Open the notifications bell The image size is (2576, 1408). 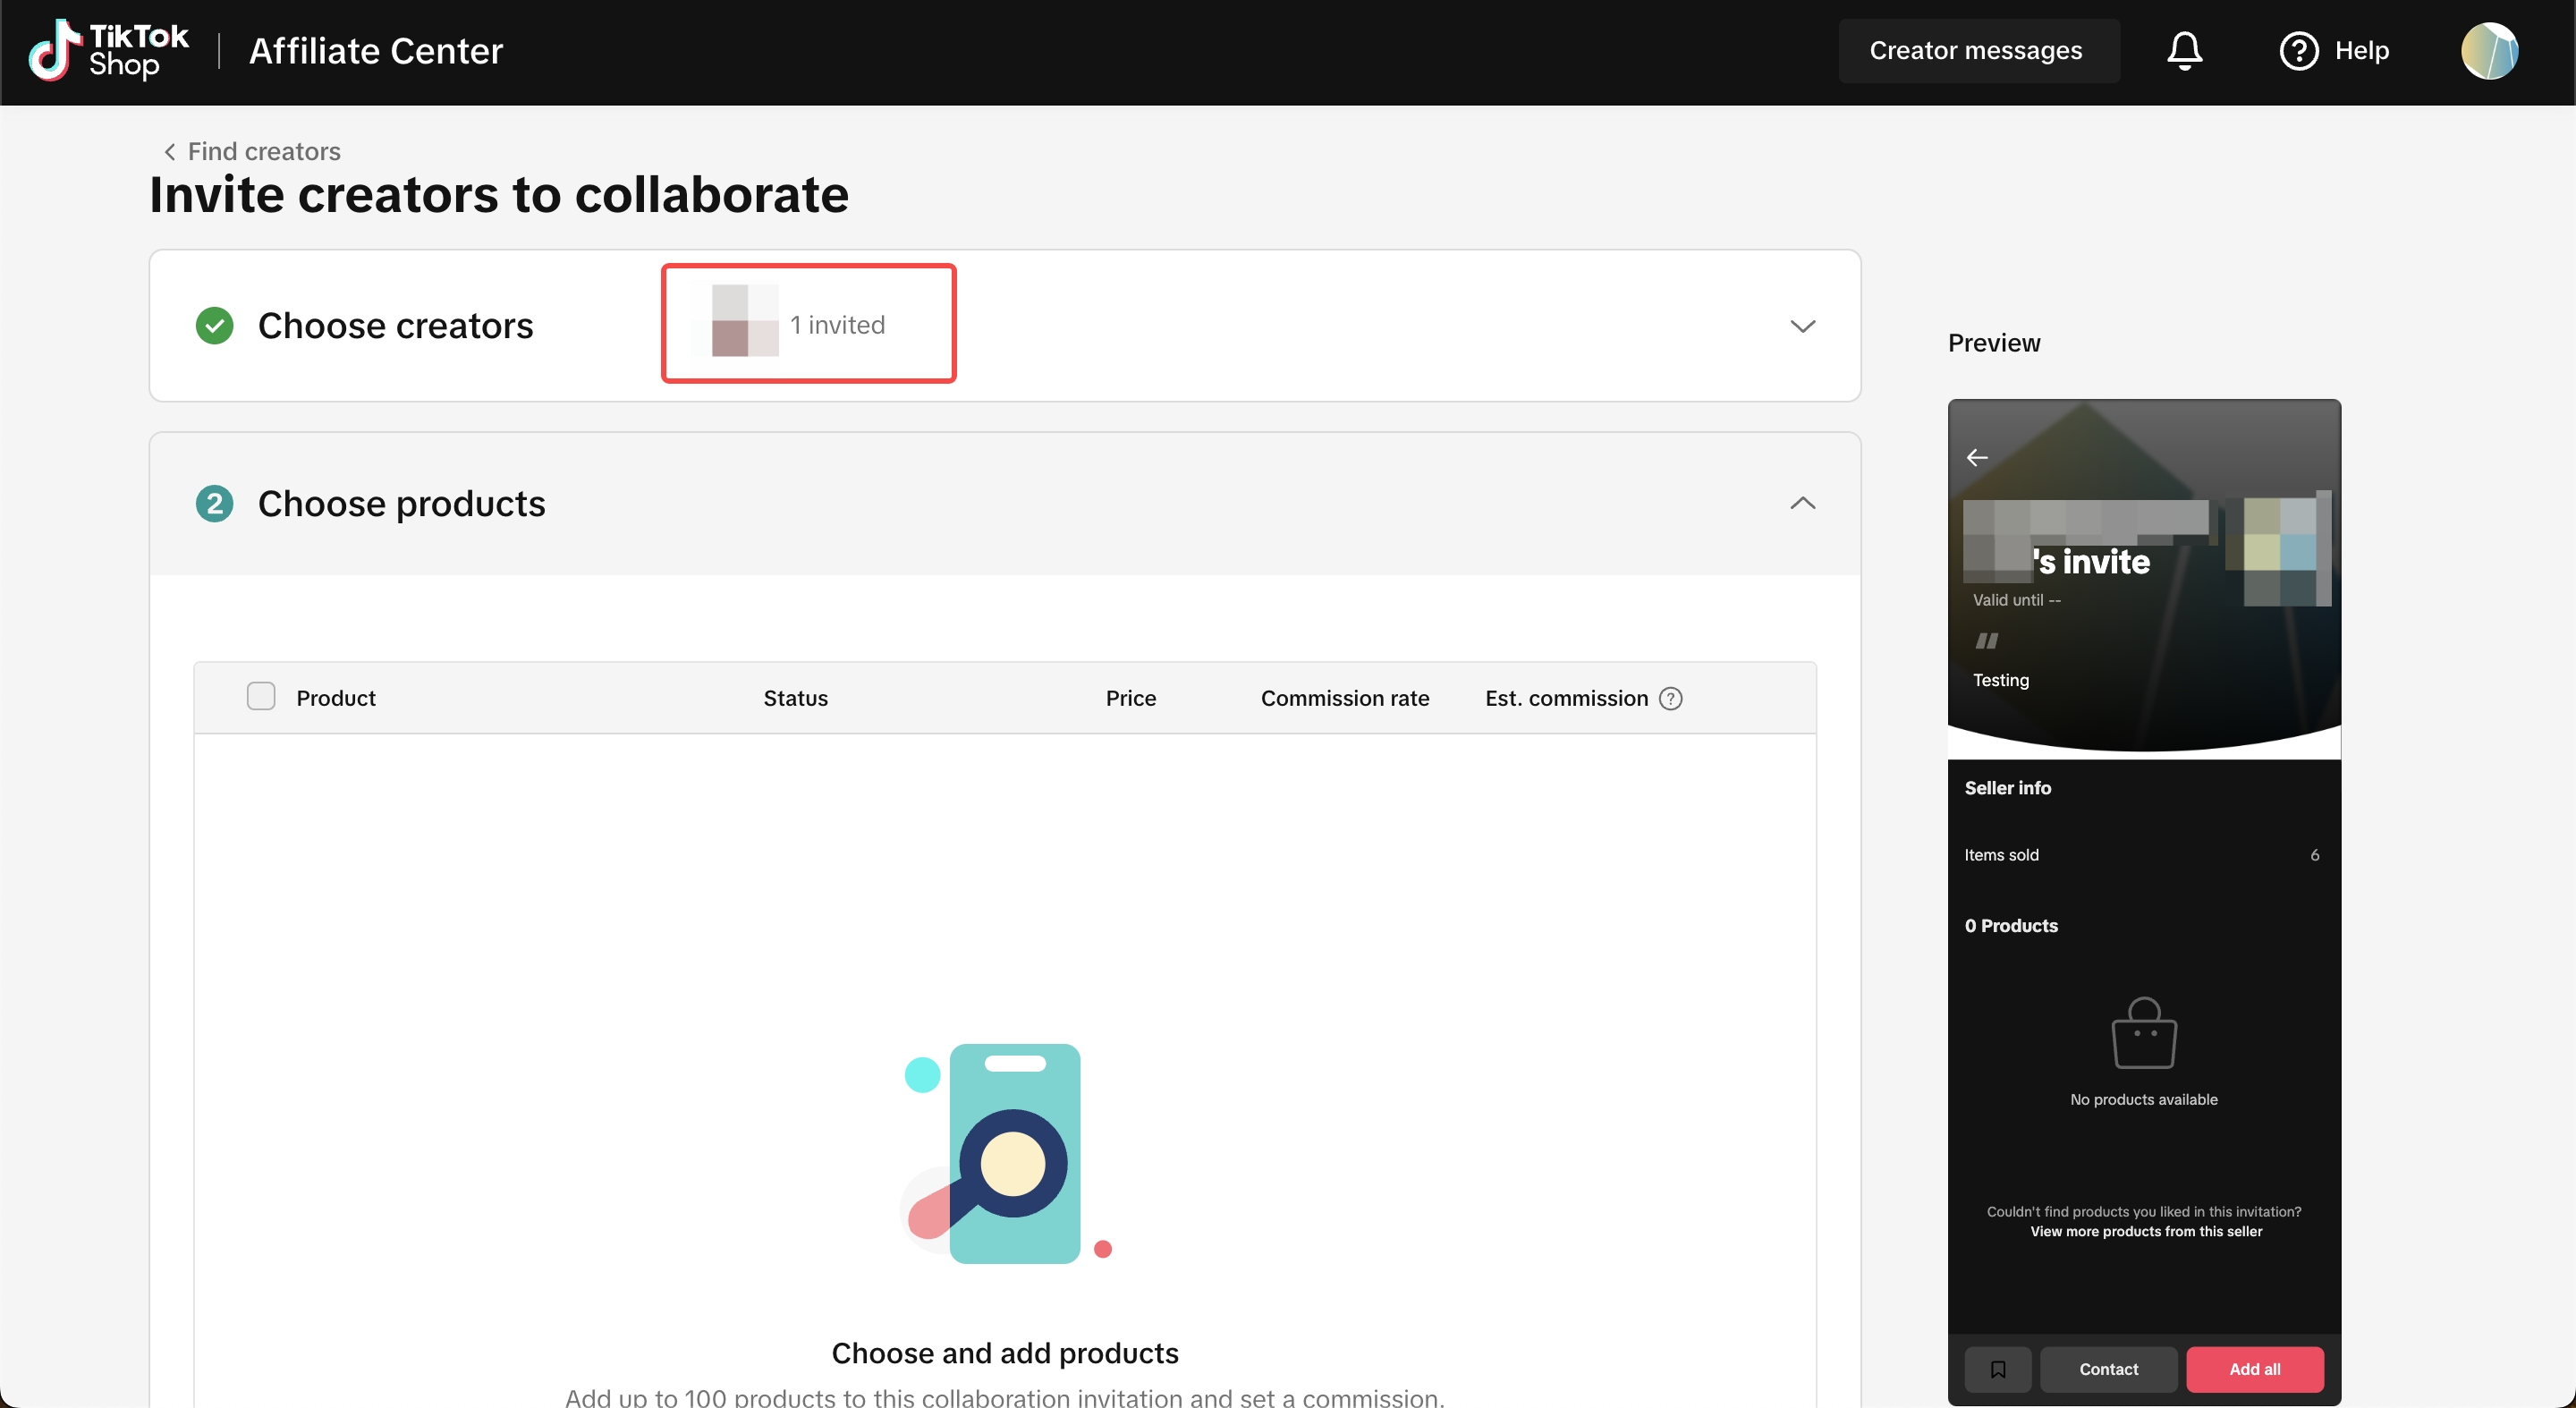(x=2184, y=50)
